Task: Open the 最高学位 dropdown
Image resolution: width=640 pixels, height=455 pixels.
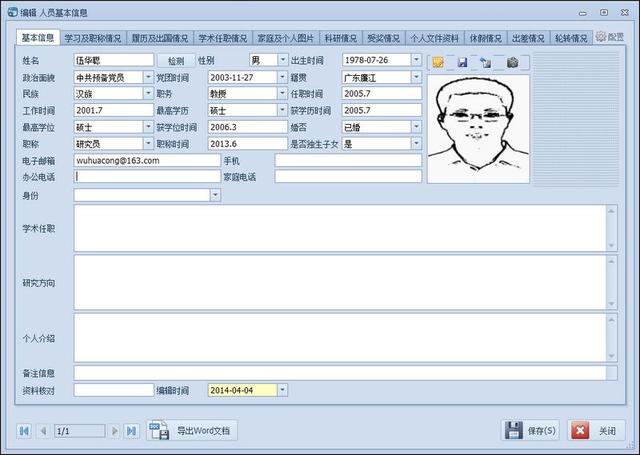Action: (x=148, y=127)
